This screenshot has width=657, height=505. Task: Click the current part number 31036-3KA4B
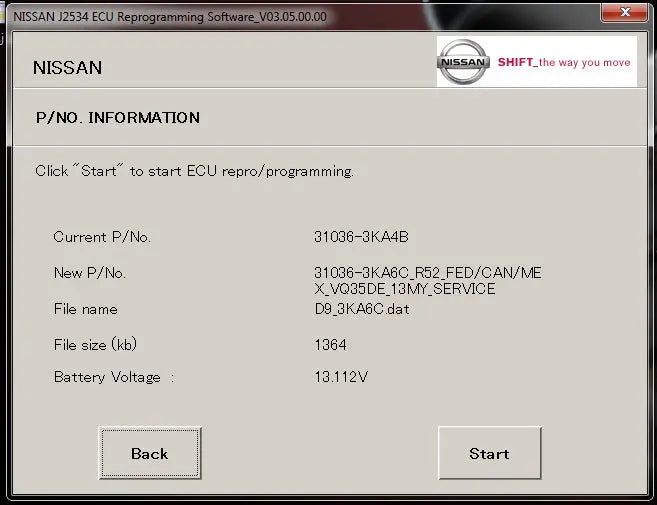[x=361, y=237]
